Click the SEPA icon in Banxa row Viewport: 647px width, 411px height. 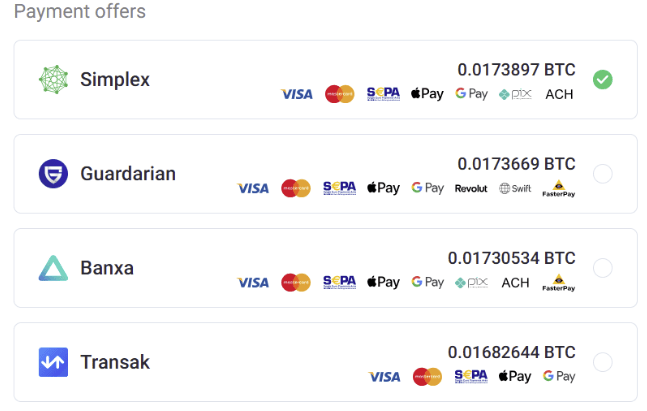[x=340, y=282]
